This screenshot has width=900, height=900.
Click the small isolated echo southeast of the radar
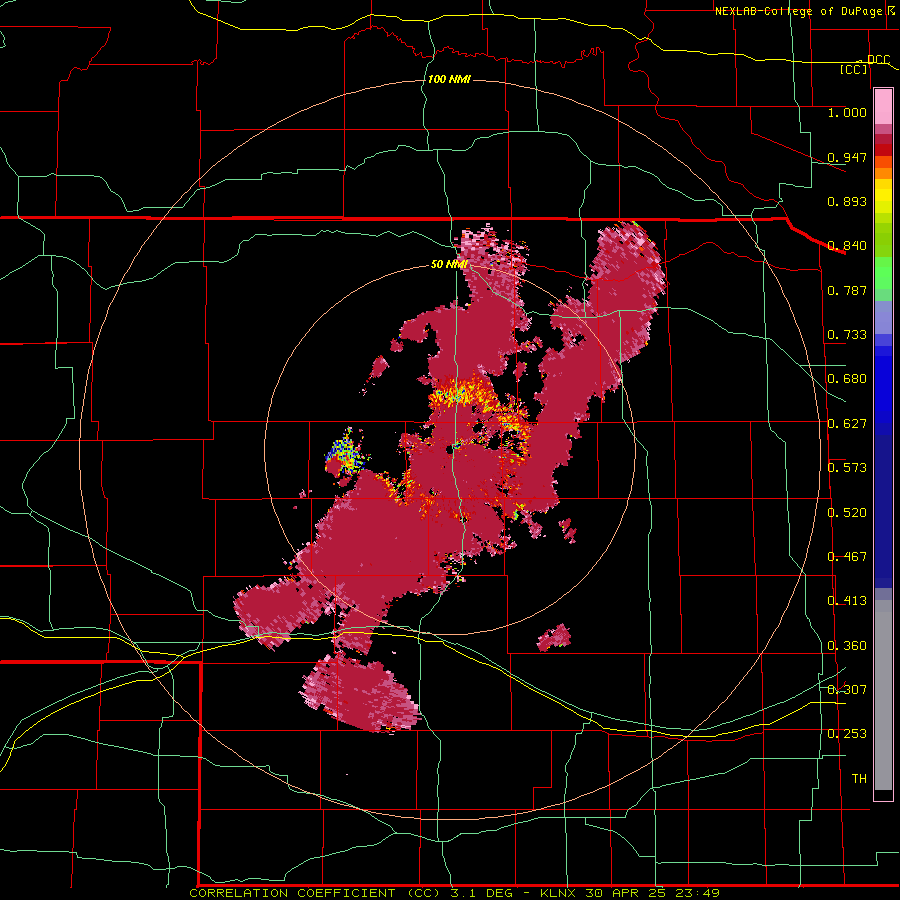[554, 637]
